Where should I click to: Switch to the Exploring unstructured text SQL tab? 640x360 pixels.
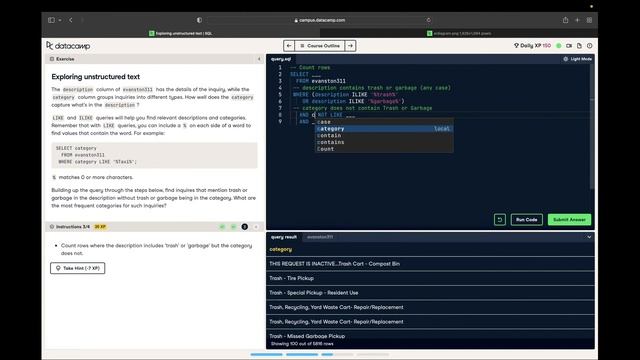pos(180,33)
